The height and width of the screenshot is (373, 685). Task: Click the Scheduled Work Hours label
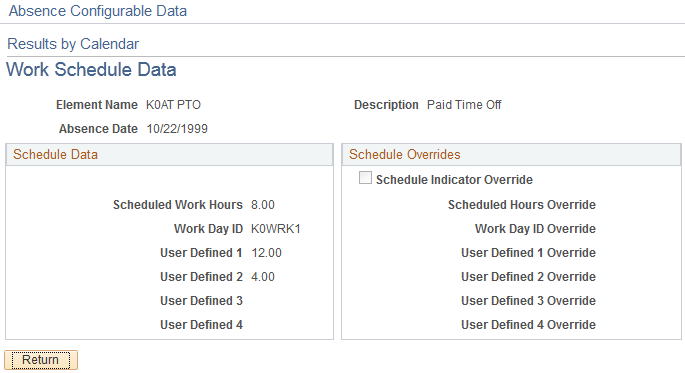click(178, 205)
